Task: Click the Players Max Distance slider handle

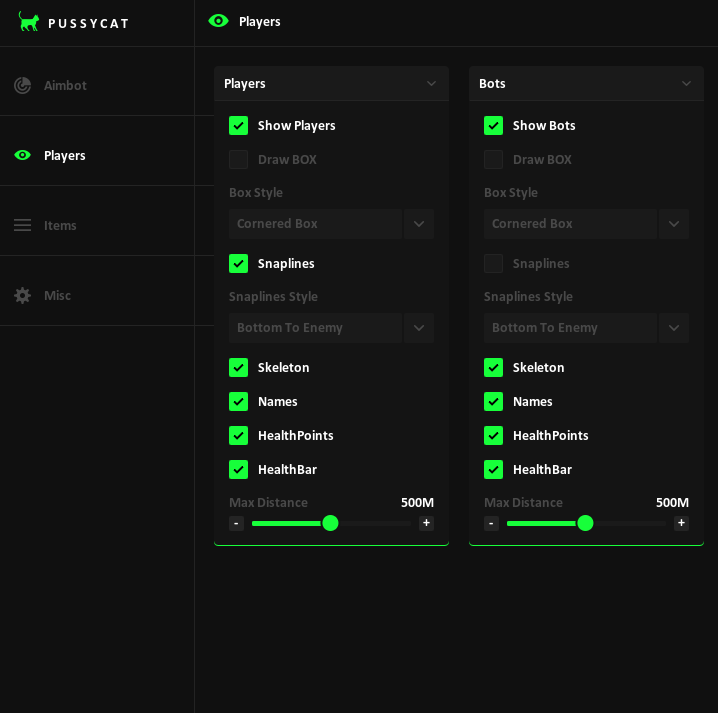Action: tap(330, 523)
